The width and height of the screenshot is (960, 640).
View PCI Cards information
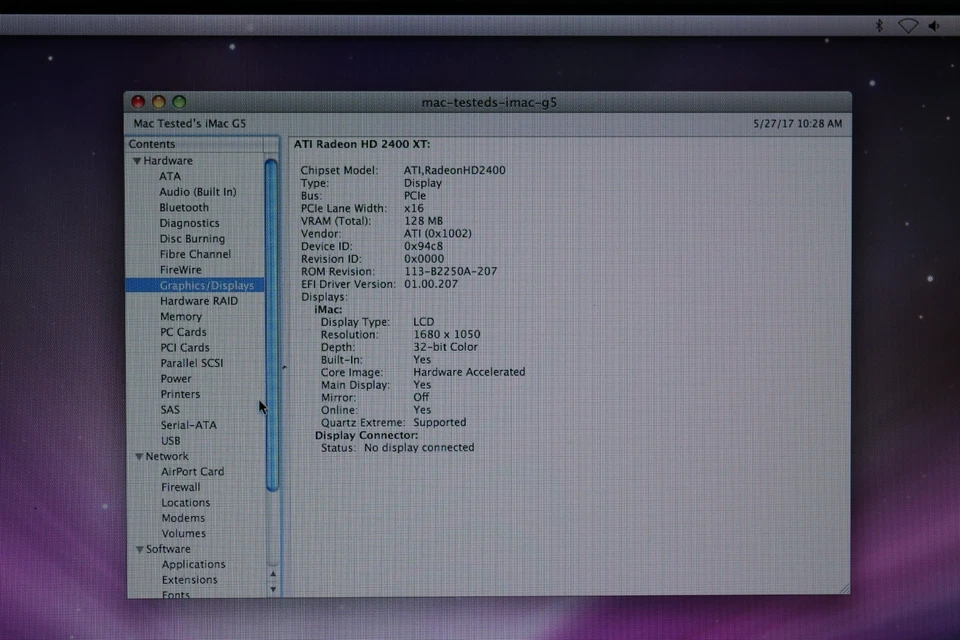(x=183, y=347)
